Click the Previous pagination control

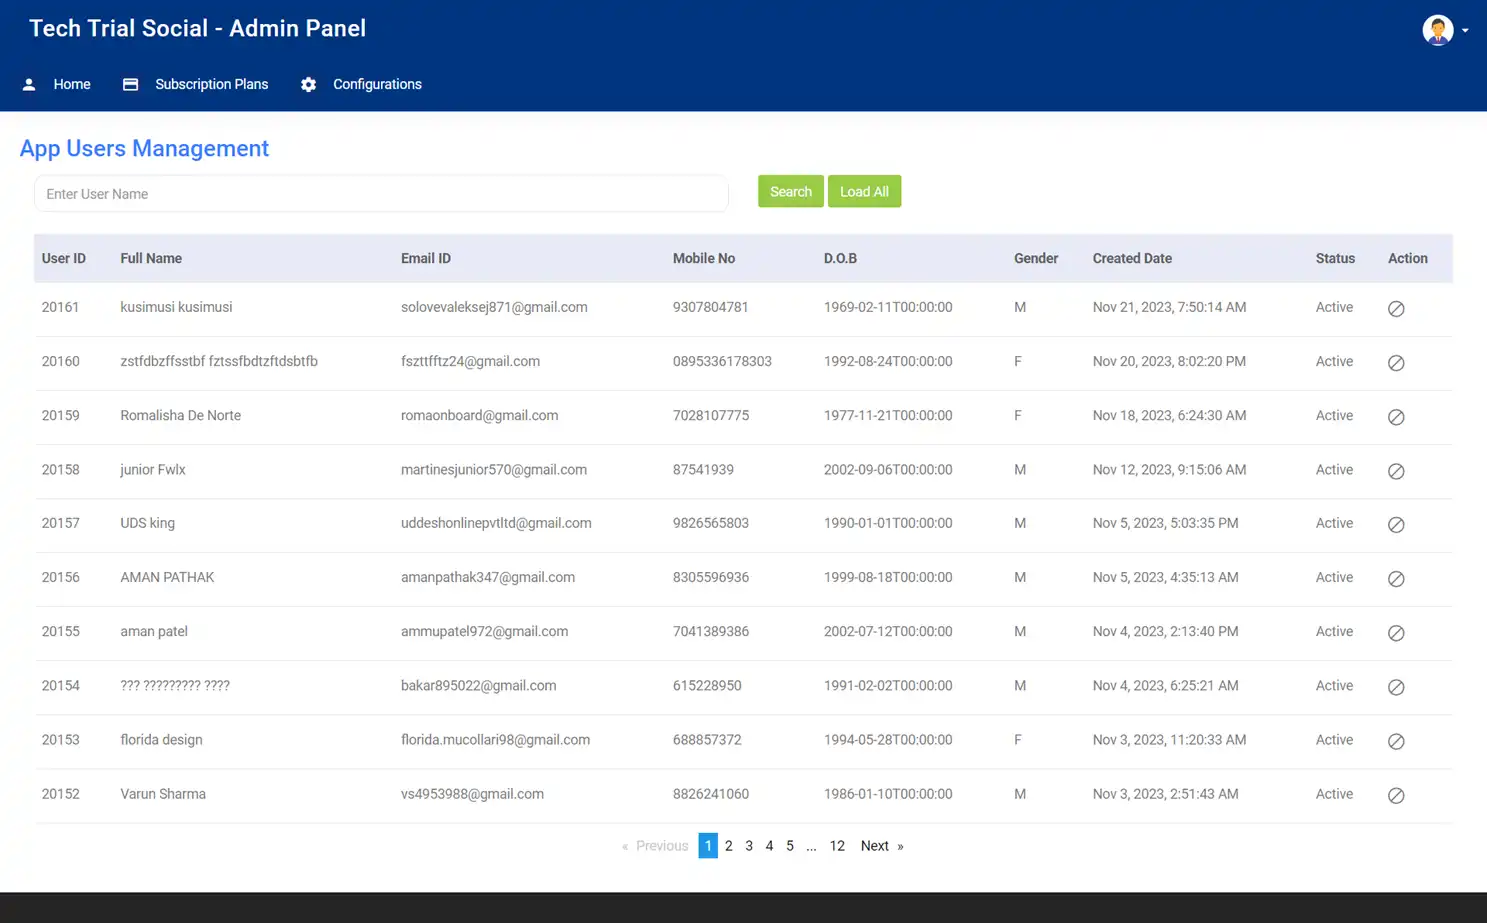point(661,845)
